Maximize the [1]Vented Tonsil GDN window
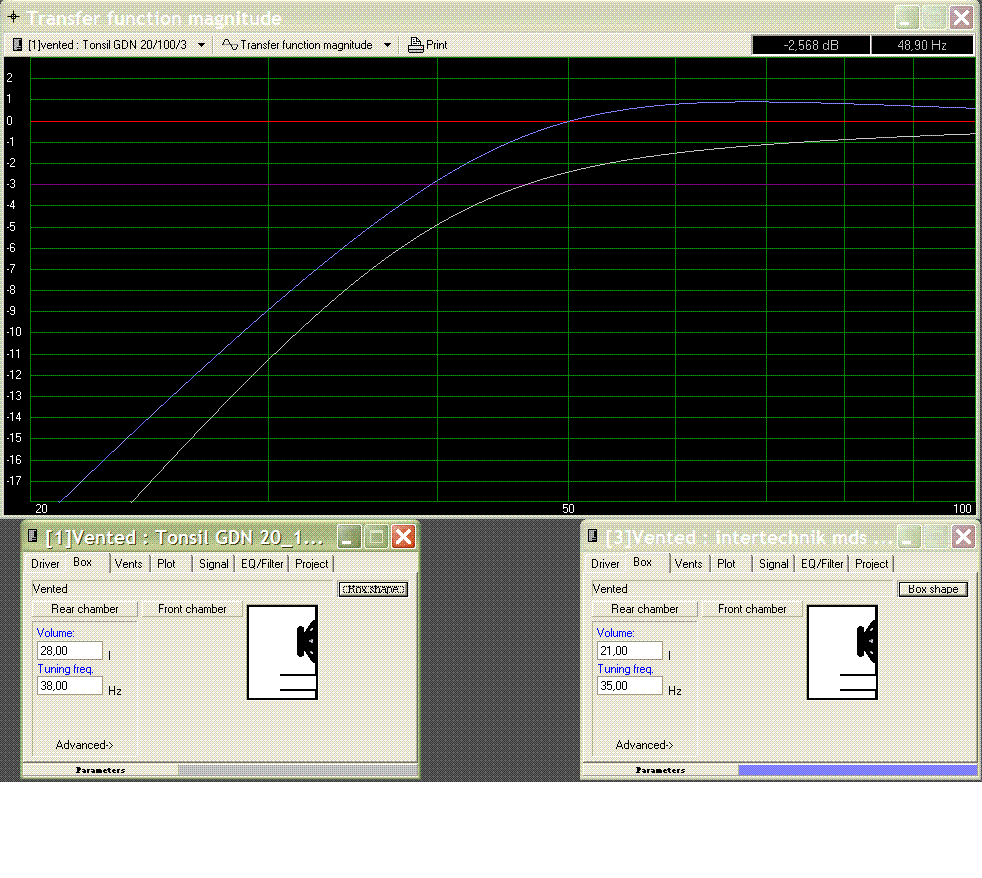Screen dimensions: 982x878 [x=376, y=537]
